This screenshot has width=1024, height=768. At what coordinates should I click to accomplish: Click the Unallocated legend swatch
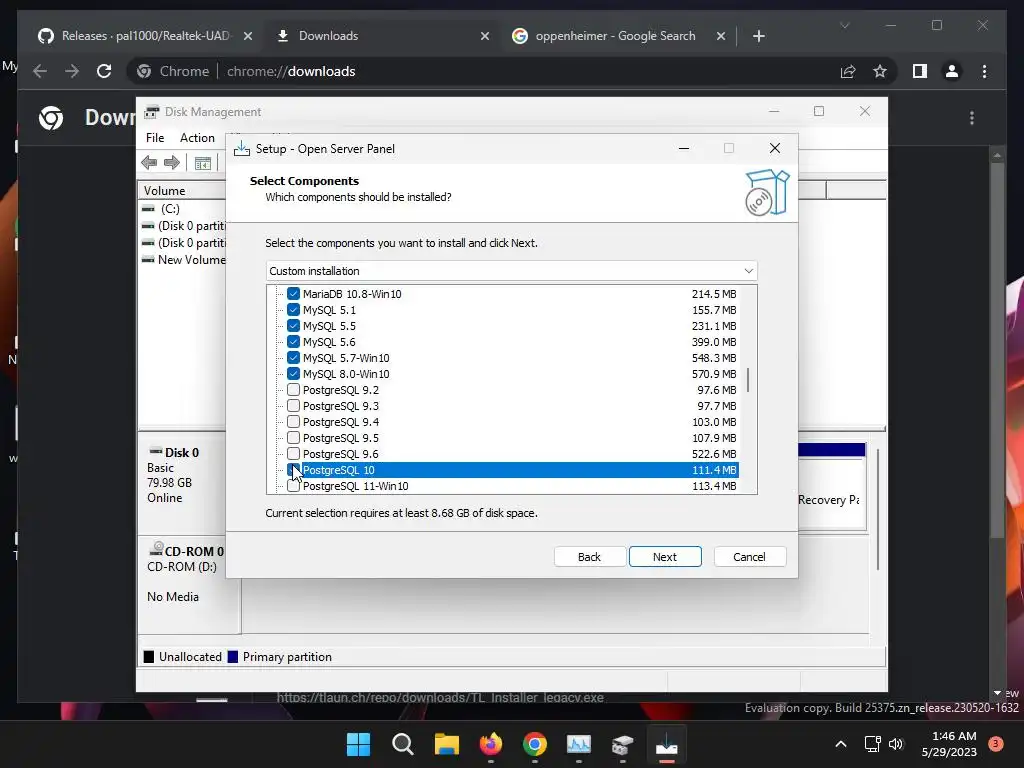pyautogui.click(x=149, y=657)
